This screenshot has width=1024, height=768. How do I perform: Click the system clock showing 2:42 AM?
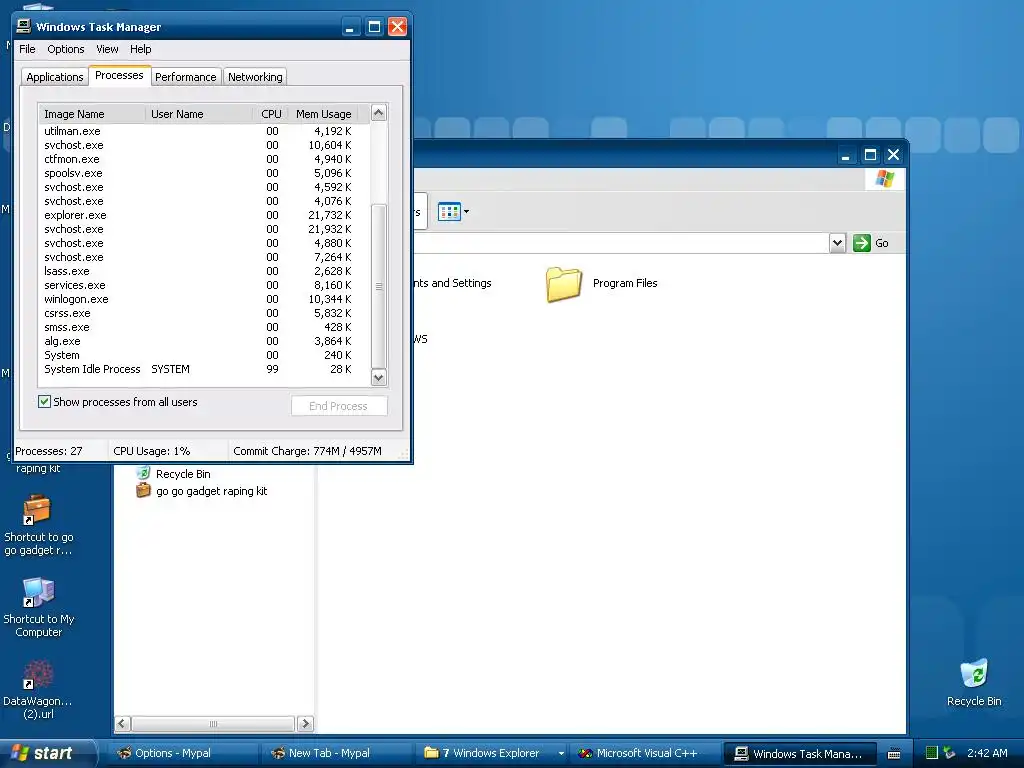click(987, 753)
